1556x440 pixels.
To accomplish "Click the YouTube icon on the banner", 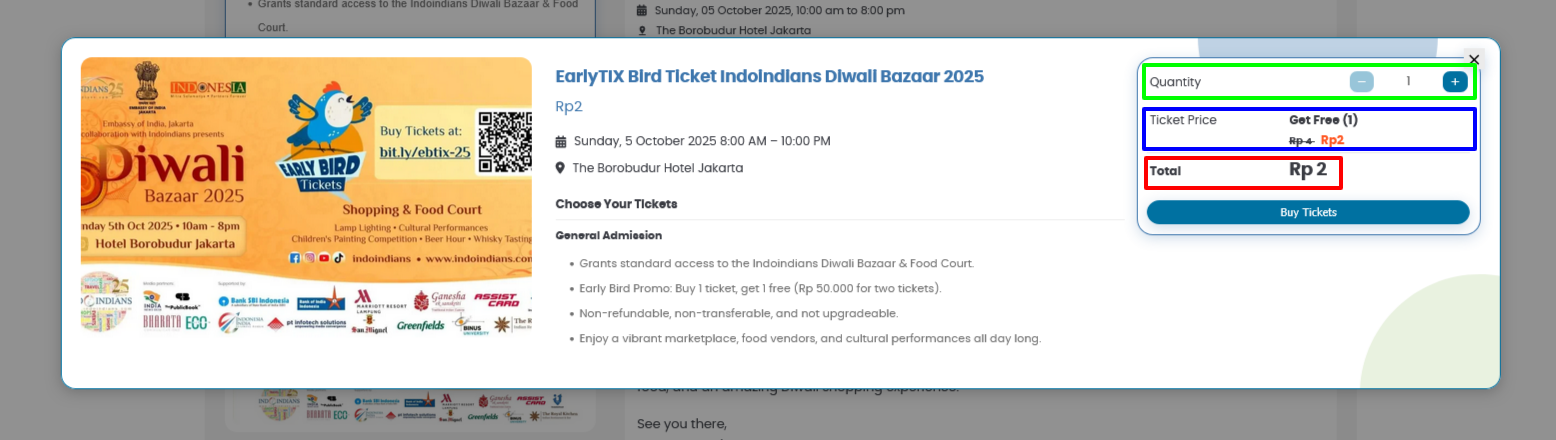I will pyautogui.click(x=324, y=257).
